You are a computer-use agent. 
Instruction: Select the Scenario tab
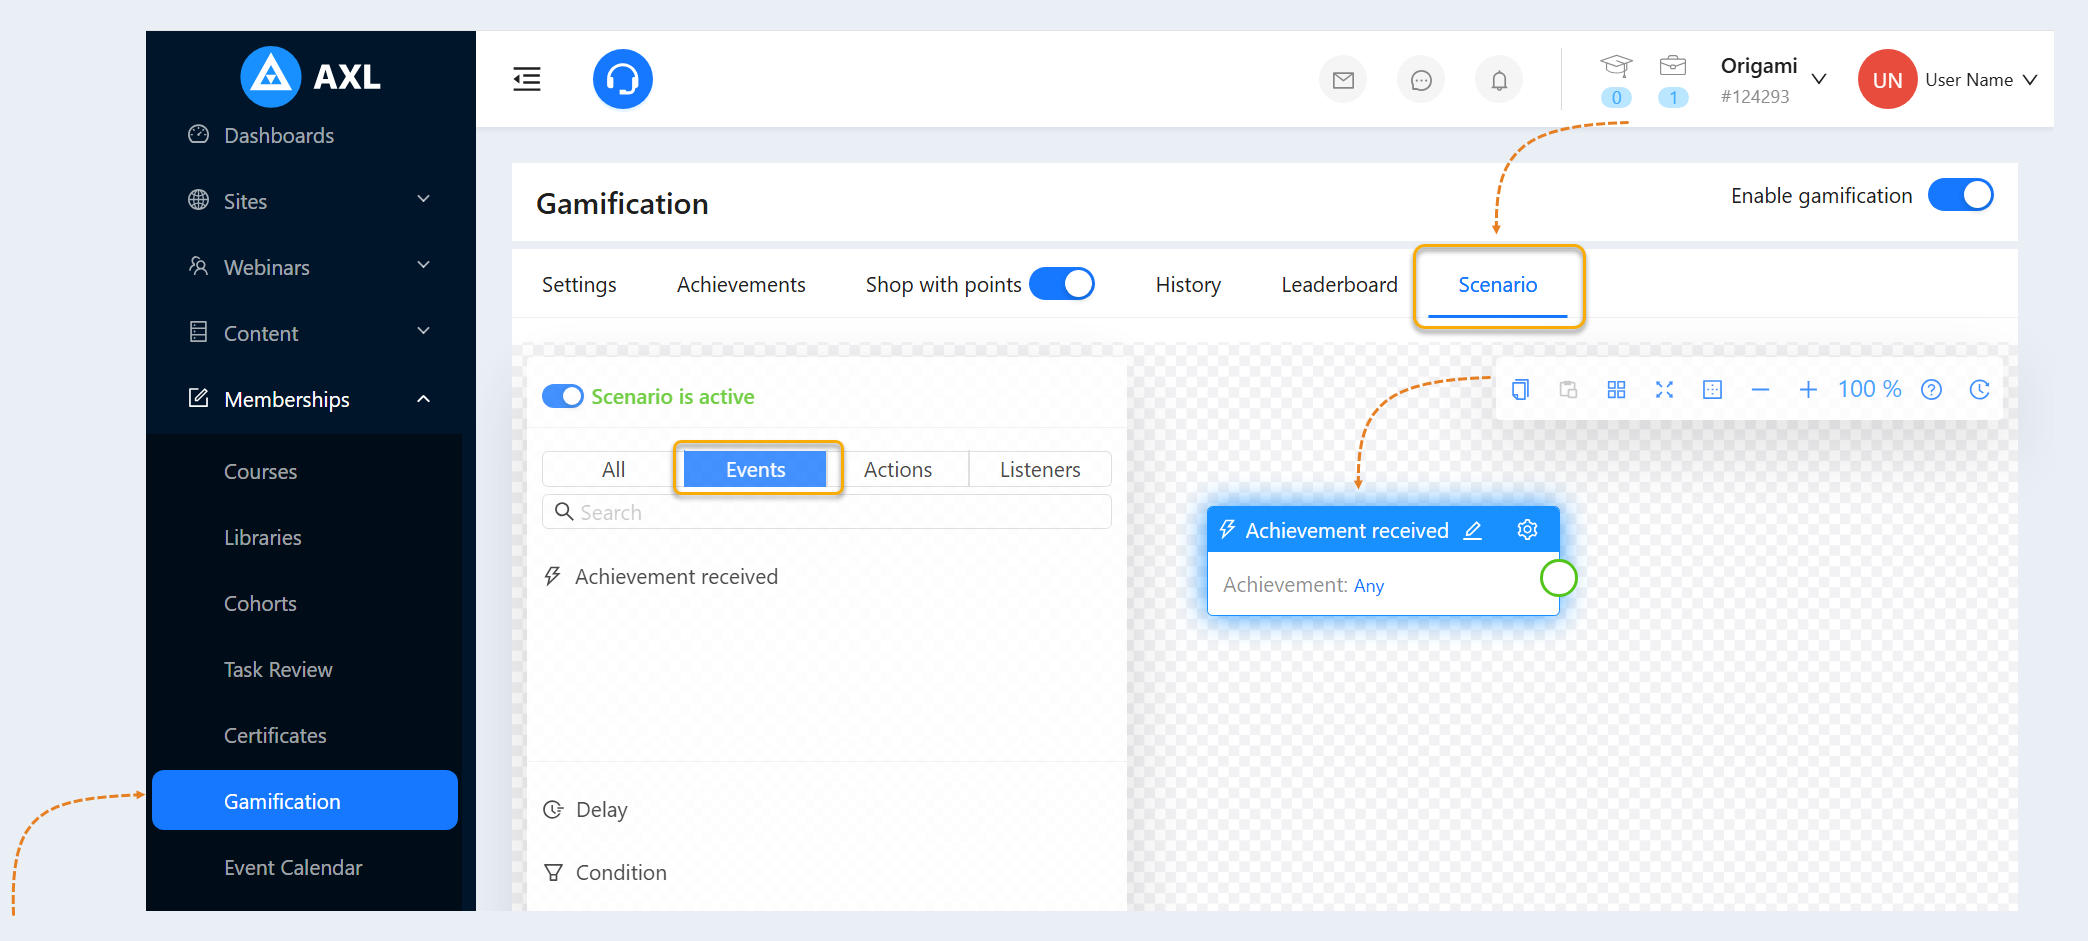1497,285
